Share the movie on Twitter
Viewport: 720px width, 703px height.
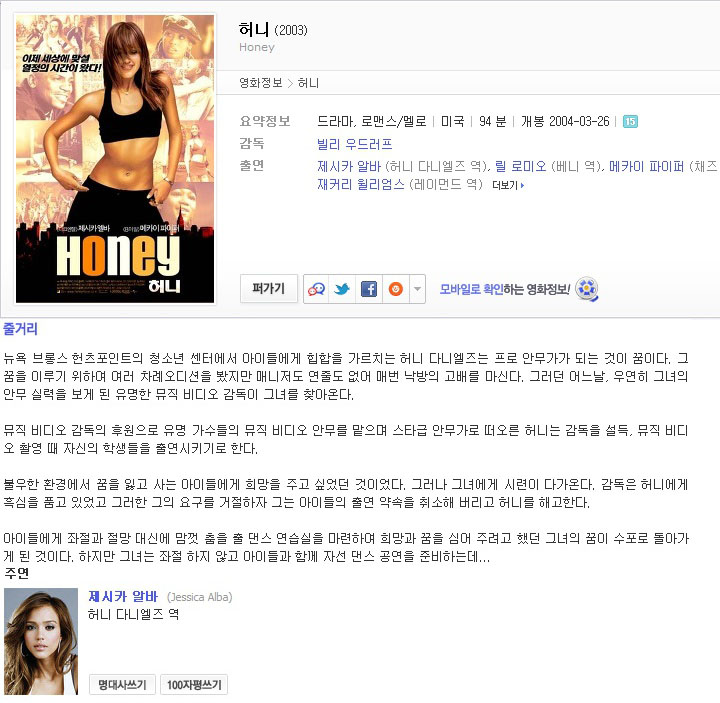[342, 289]
